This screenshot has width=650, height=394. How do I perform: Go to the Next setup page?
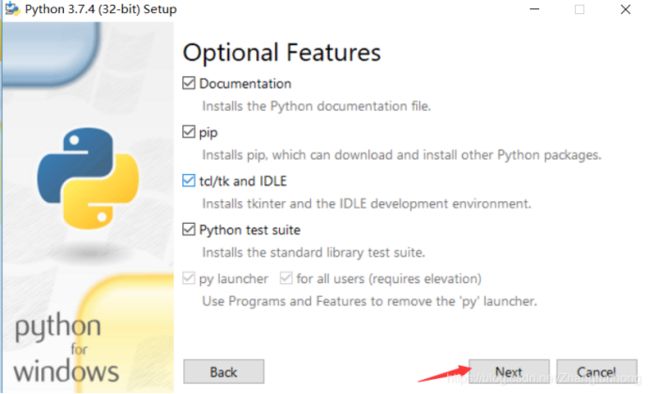click(509, 372)
